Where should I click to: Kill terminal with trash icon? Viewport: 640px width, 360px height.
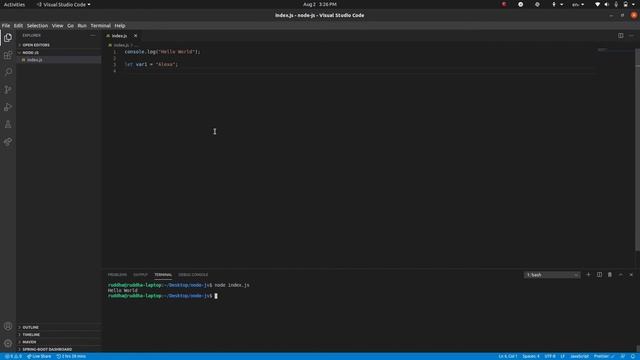(x=610, y=275)
